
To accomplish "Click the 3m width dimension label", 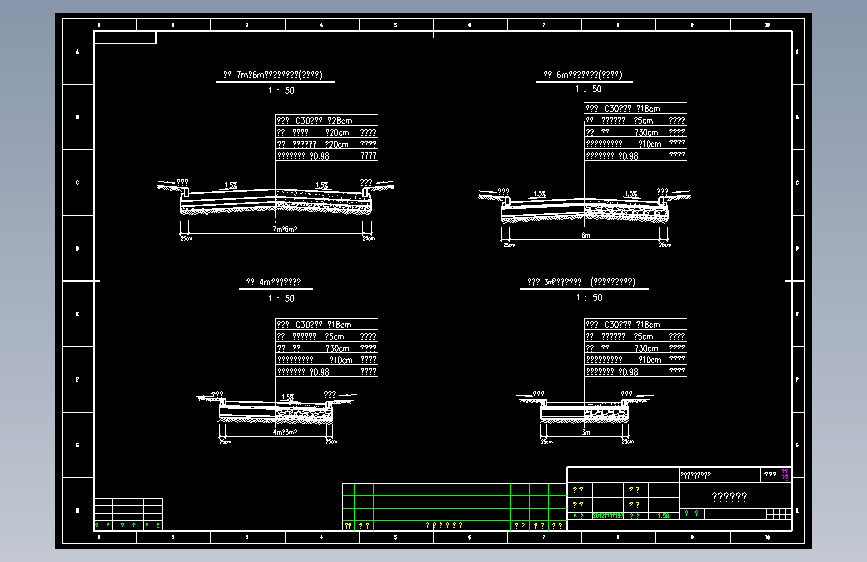I will click(586, 432).
